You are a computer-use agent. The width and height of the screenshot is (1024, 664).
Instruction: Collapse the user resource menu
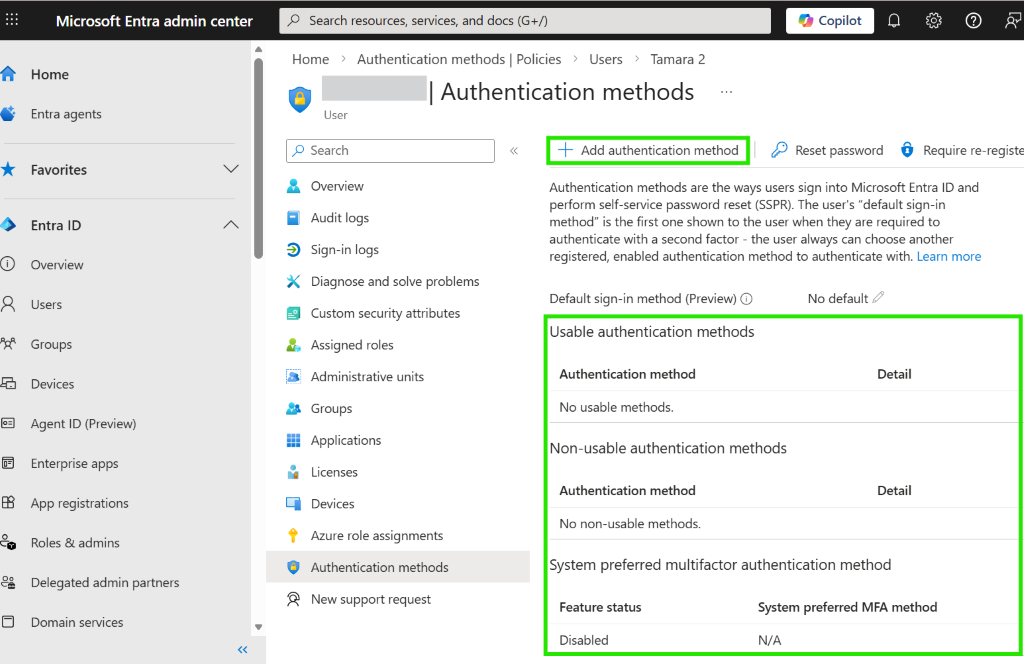click(514, 151)
